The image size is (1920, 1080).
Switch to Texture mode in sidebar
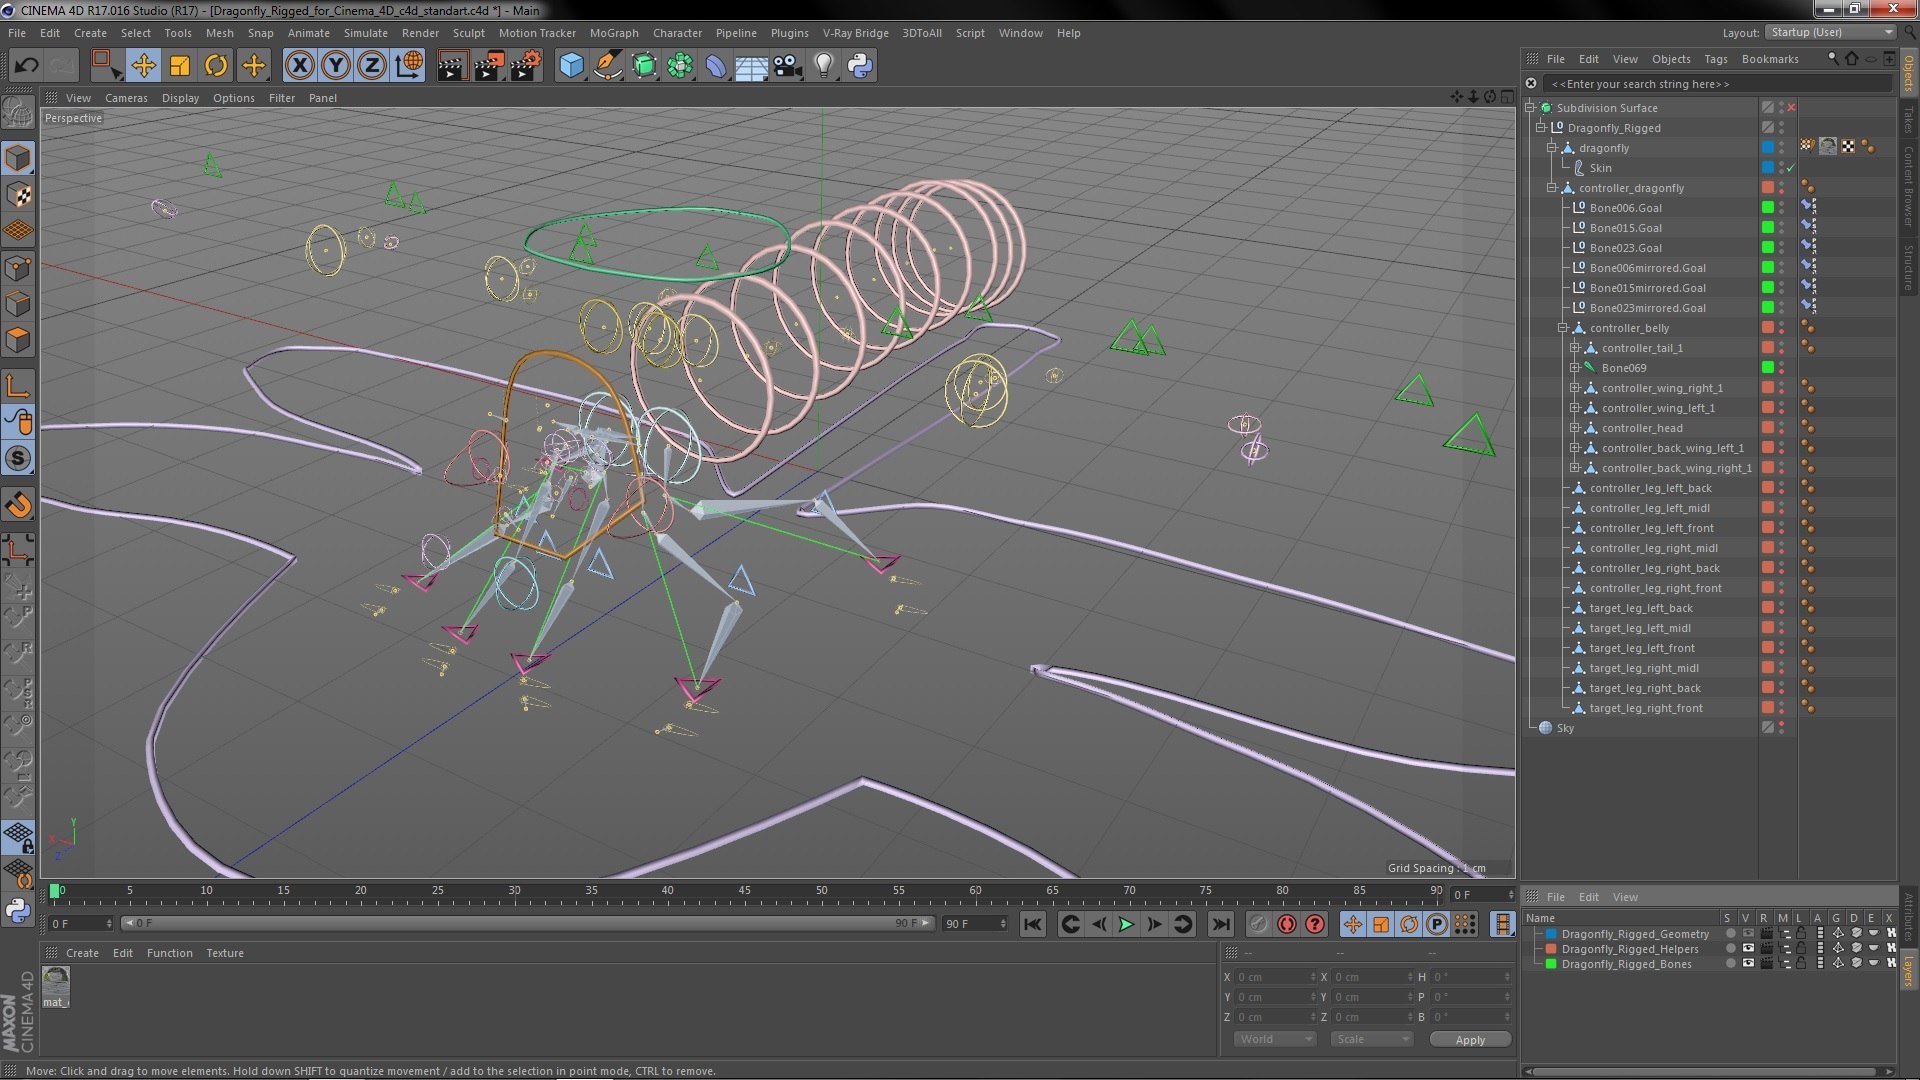[18, 195]
